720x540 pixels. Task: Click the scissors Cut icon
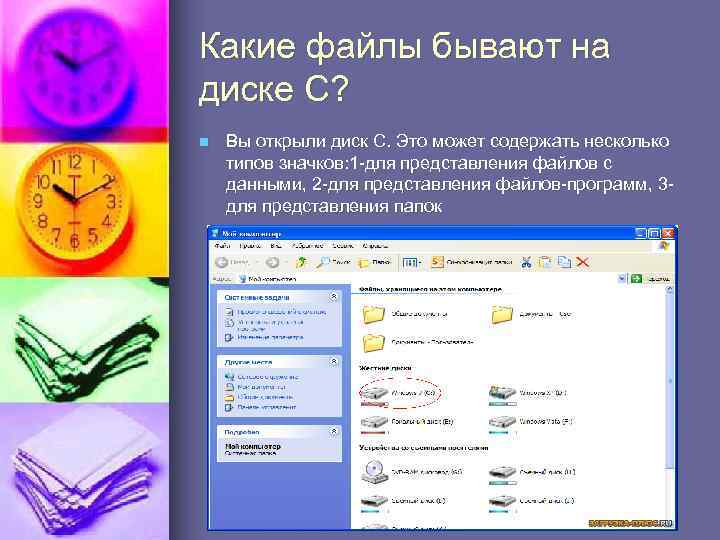(526, 262)
